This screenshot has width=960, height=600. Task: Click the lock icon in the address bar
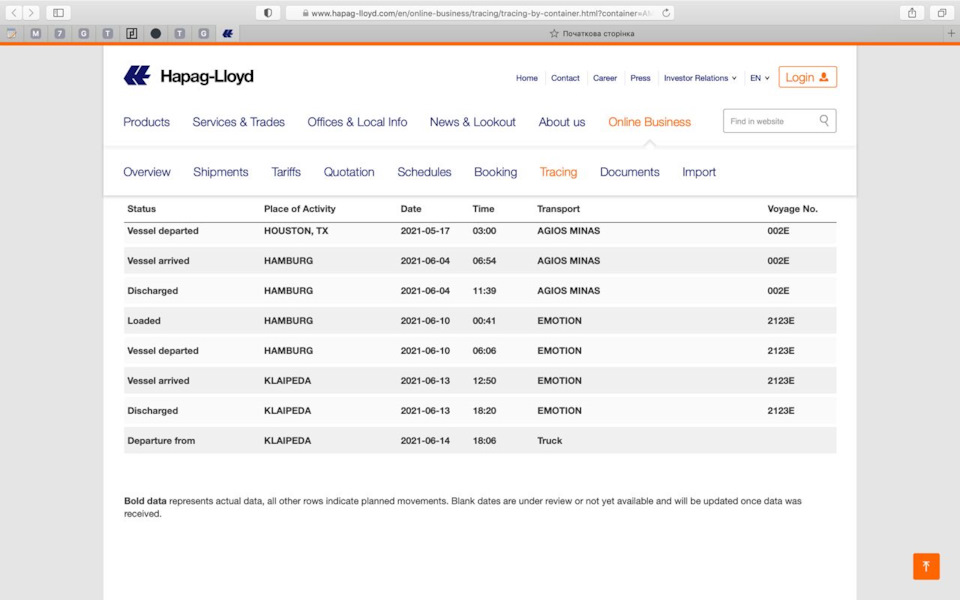pos(306,13)
